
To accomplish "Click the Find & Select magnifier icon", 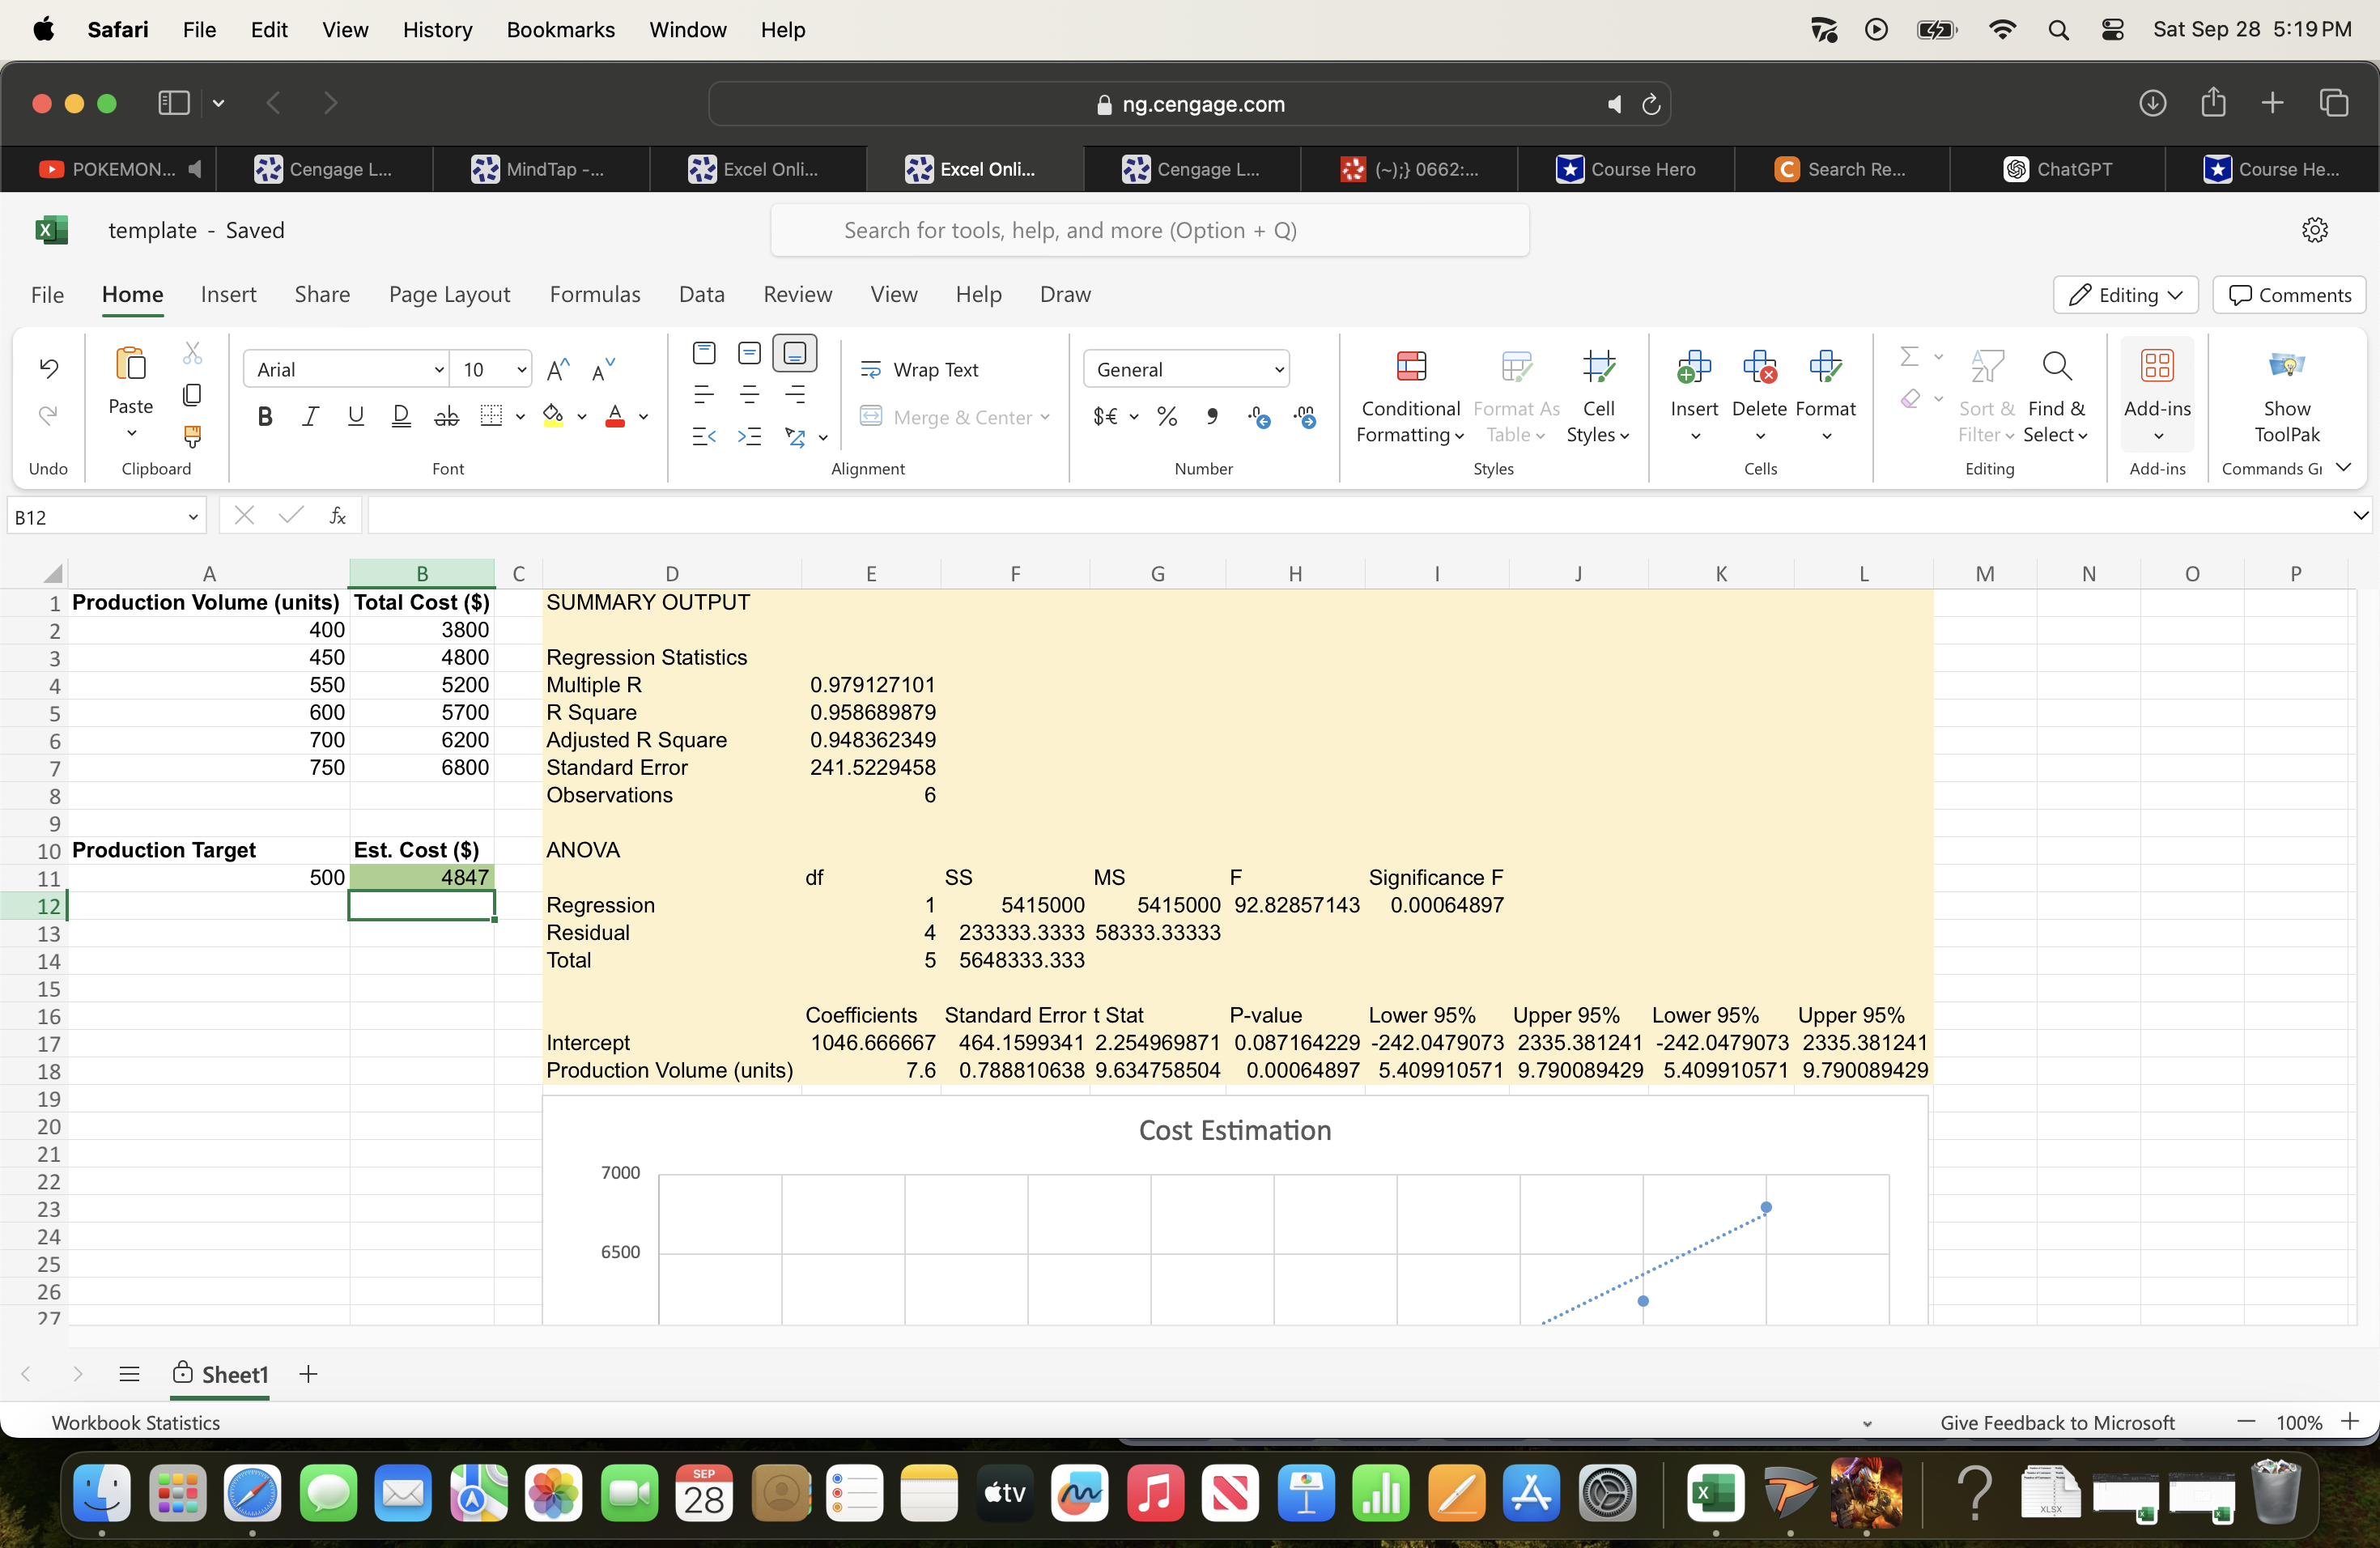I will click(x=2056, y=367).
